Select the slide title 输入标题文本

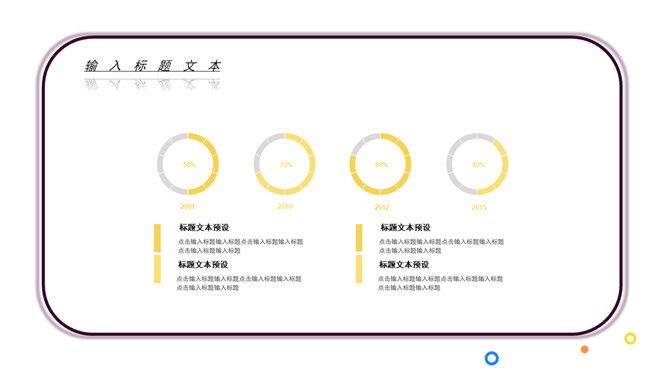click(153, 66)
